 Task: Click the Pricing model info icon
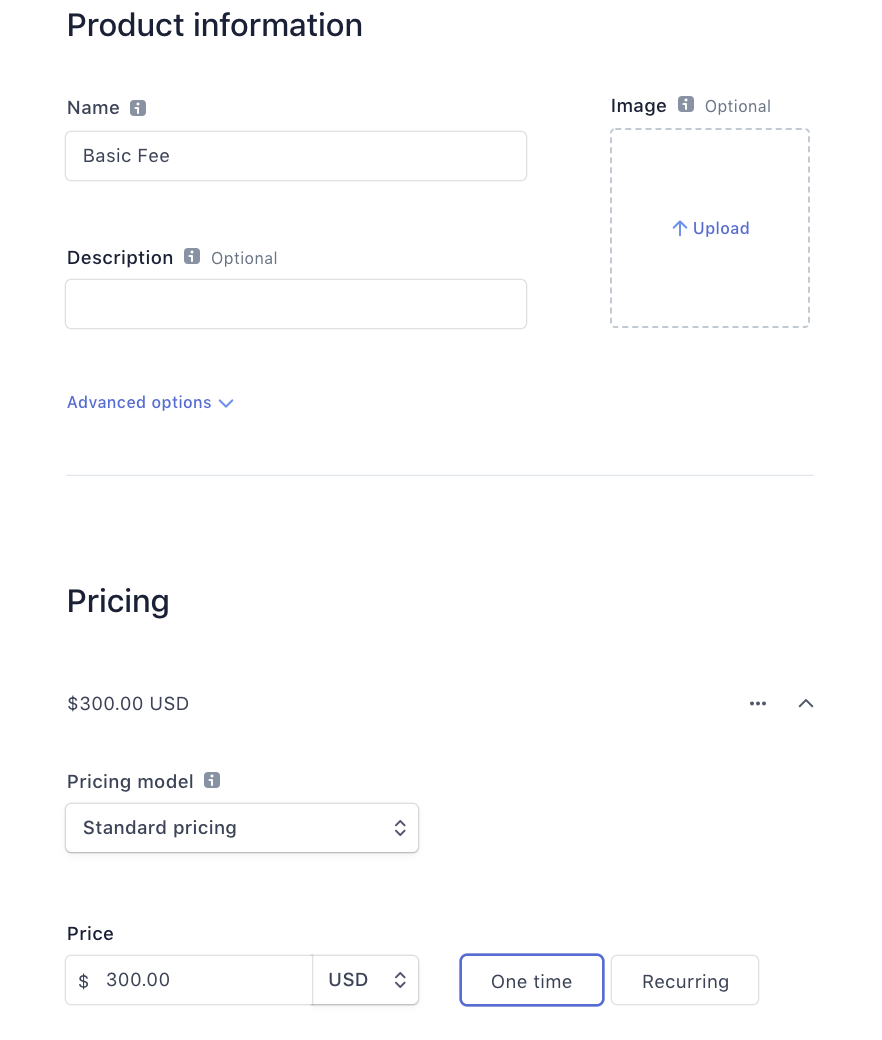pyautogui.click(x=212, y=780)
